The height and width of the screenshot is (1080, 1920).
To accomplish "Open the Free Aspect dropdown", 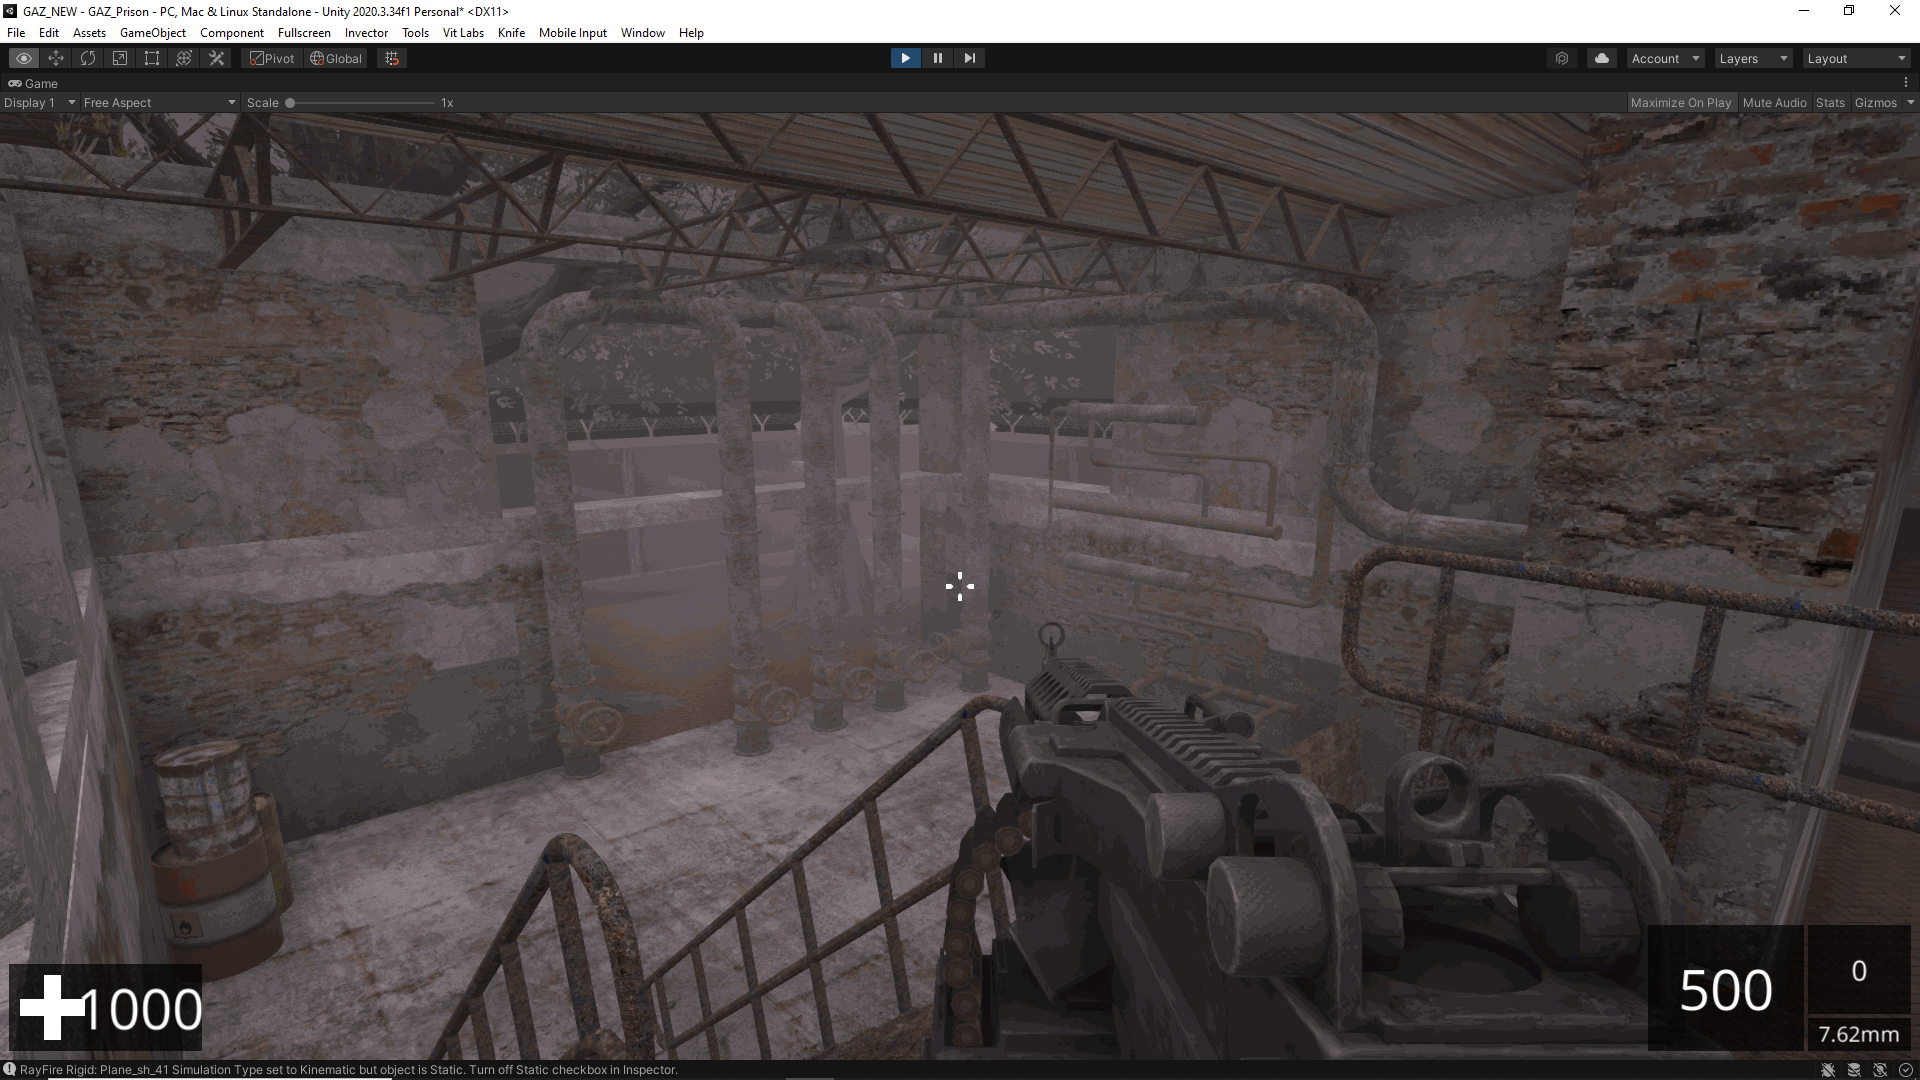I will click(x=160, y=102).
